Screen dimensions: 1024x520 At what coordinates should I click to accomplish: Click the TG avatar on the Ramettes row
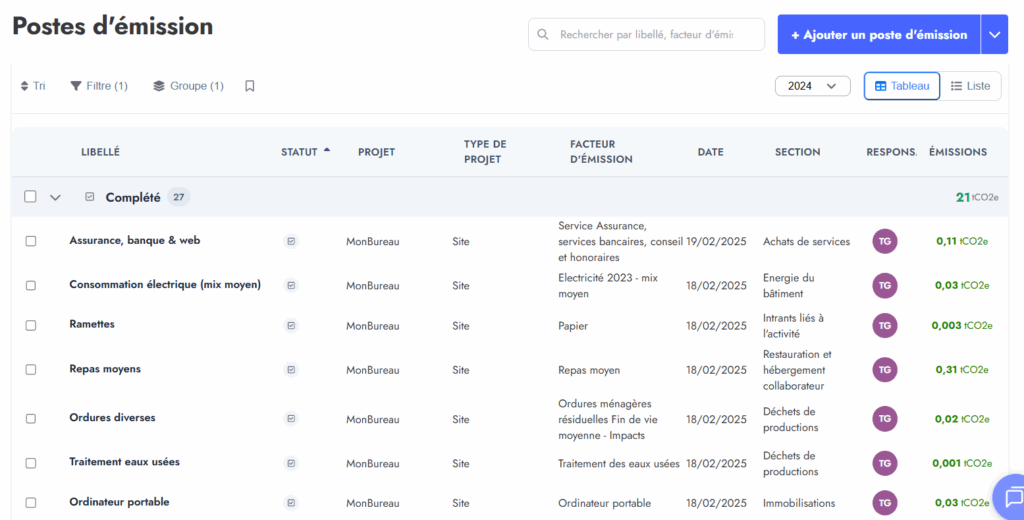point(884,325)
